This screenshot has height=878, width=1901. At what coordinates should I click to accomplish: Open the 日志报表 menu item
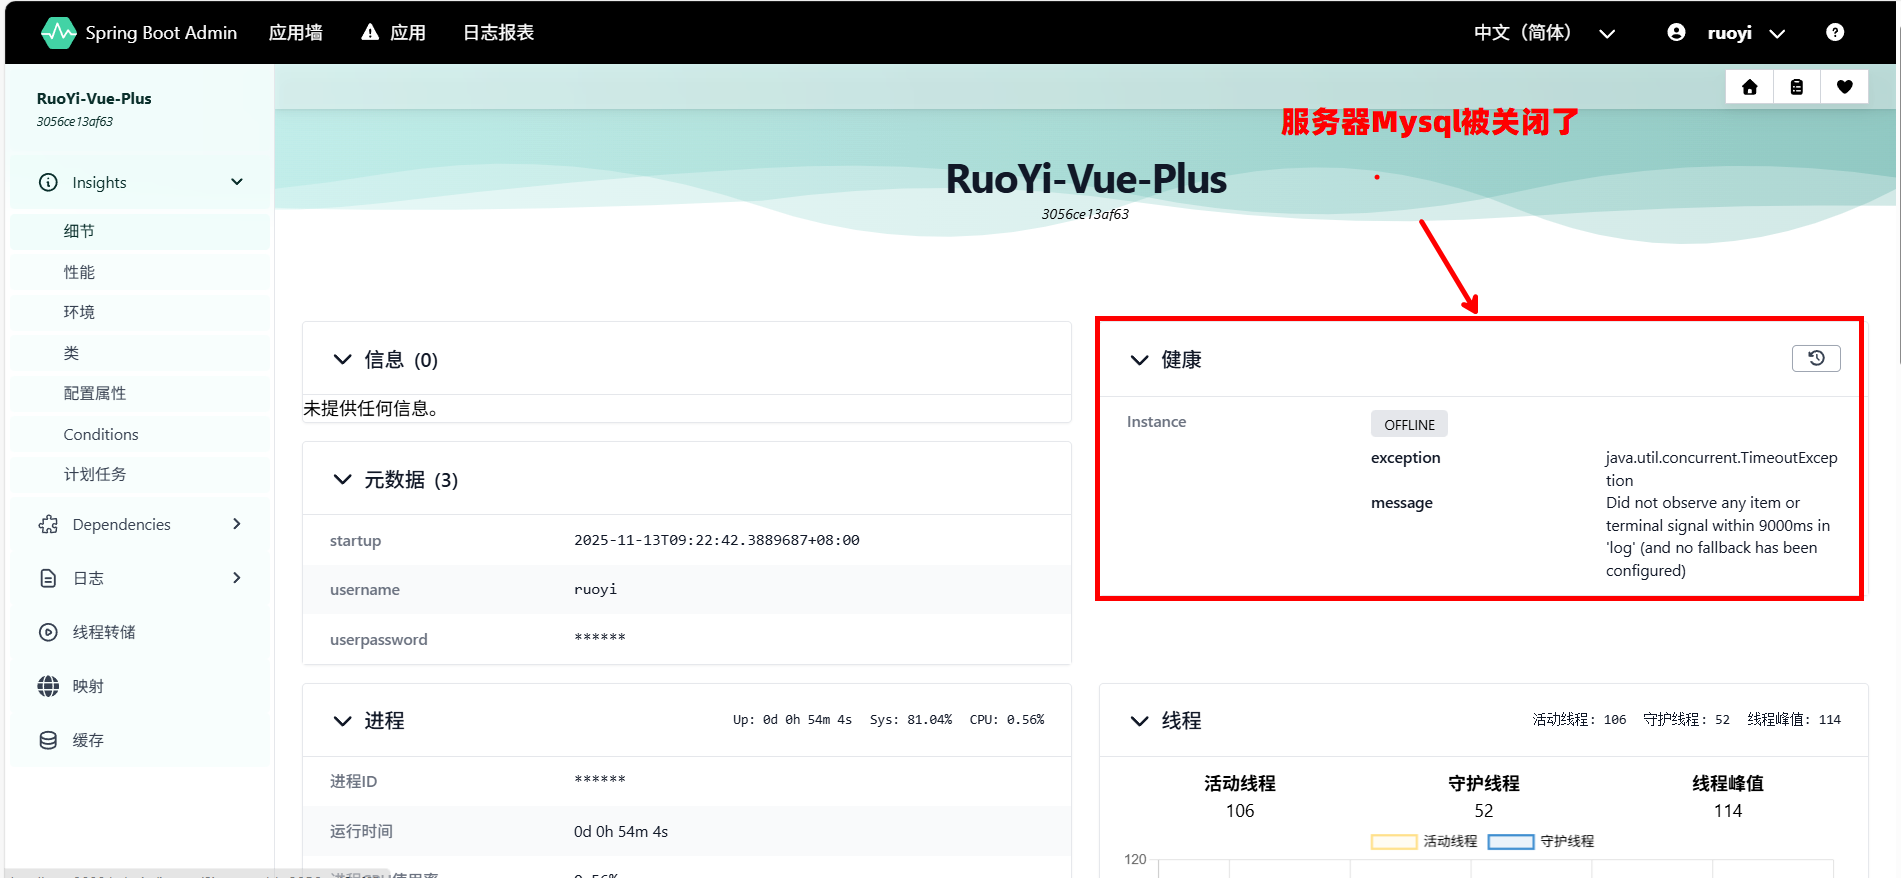(498, 33)
